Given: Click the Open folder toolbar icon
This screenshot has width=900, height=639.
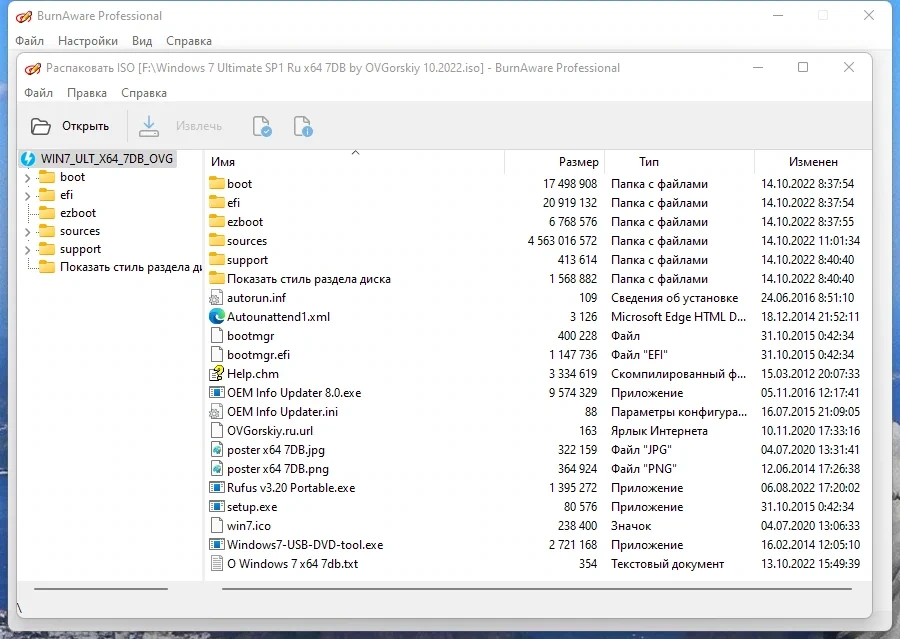Looking at the screenshot, I should point(40,126).
